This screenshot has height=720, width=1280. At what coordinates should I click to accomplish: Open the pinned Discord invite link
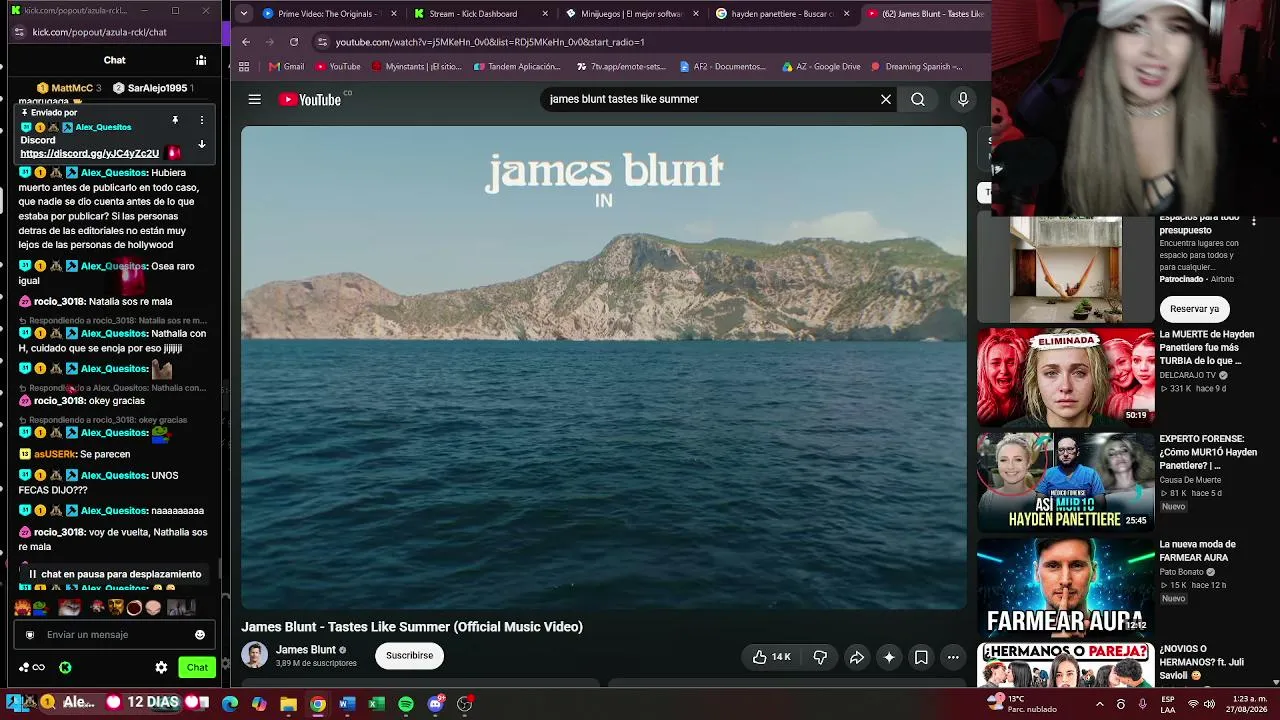pyautogui.click(x=89, y=153)
